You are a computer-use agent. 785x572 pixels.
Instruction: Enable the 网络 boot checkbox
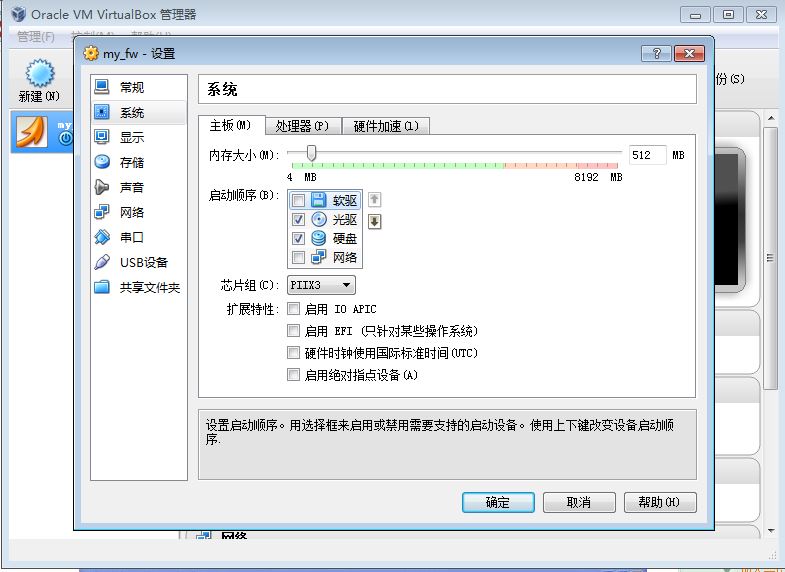298,257
